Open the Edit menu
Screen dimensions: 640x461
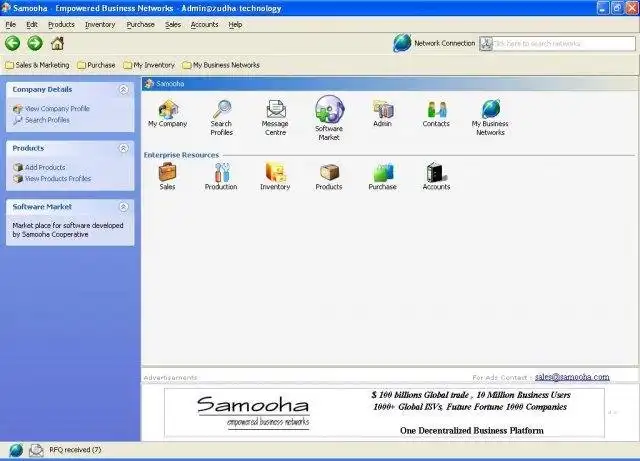[x=32, y=24]
